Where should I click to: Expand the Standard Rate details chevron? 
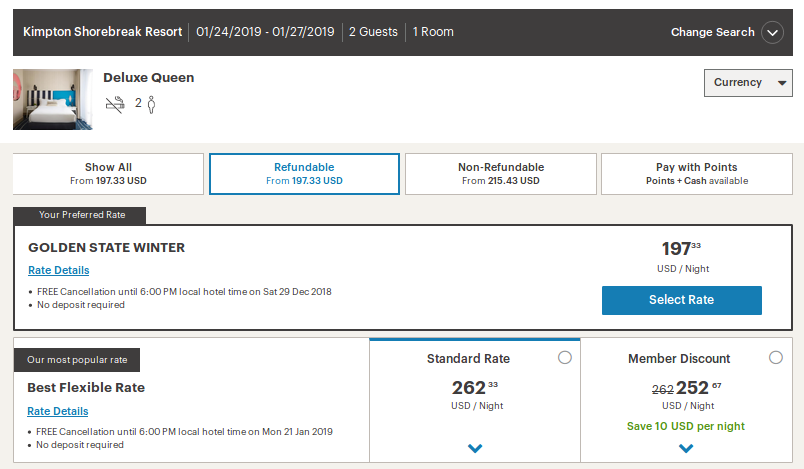(x=475, y=449)
